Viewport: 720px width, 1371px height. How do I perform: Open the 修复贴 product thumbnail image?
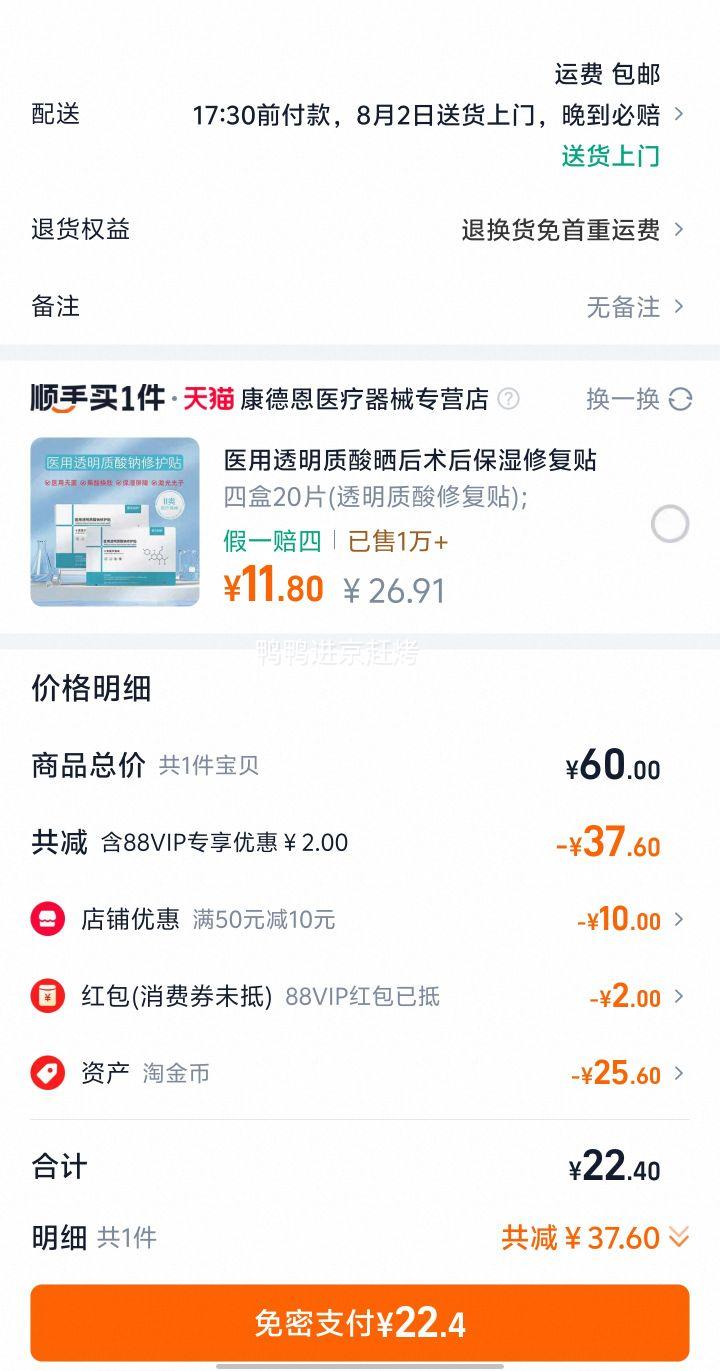(115, 522)
